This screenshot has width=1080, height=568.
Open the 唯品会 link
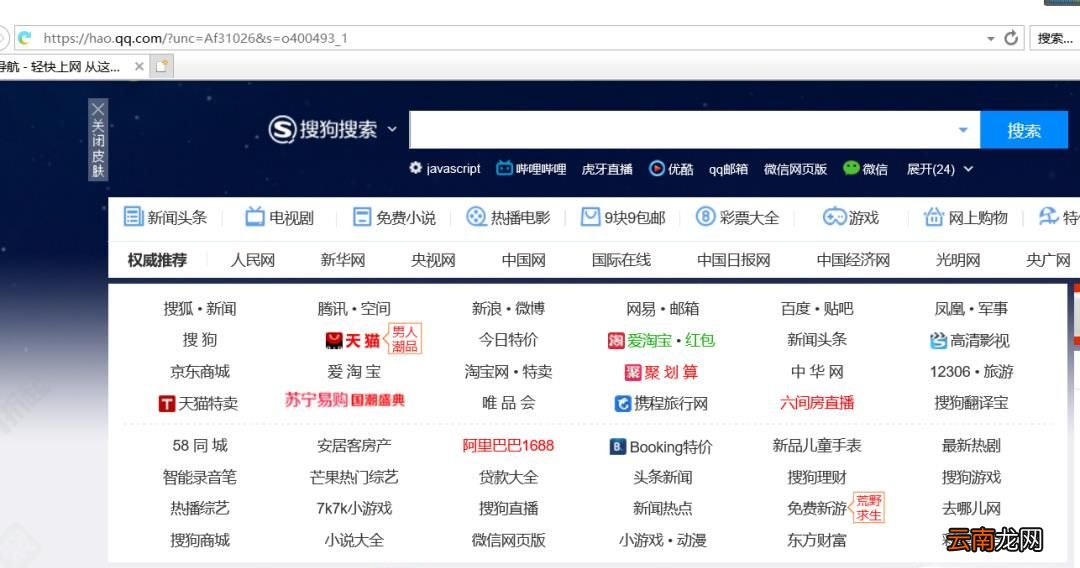pyautogui.click(x=508, y=403)
